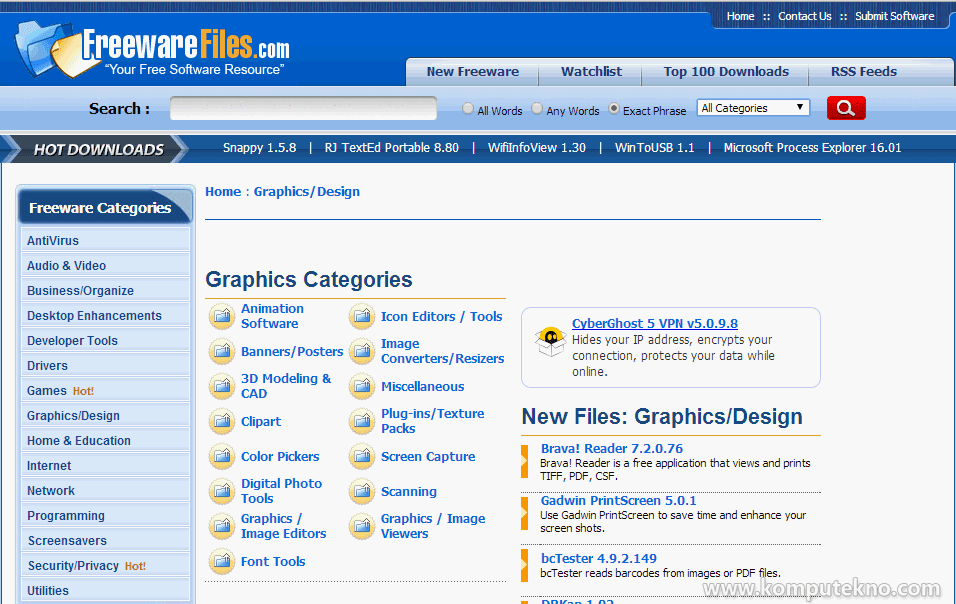Image resolution: width=956 pixels, height=604 pixels.
Task: Open Microsoft Process Explorer 16.01 link
Action: pyautogui.click(x=812, y=147)
